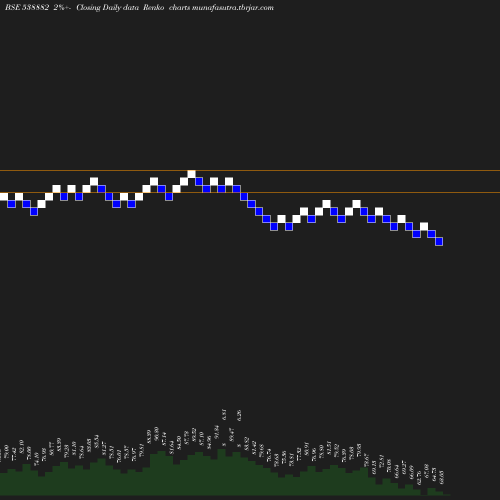Screen dimensions: 500x500
Task: Click the '82.10' price label
Action: point(21,447)
